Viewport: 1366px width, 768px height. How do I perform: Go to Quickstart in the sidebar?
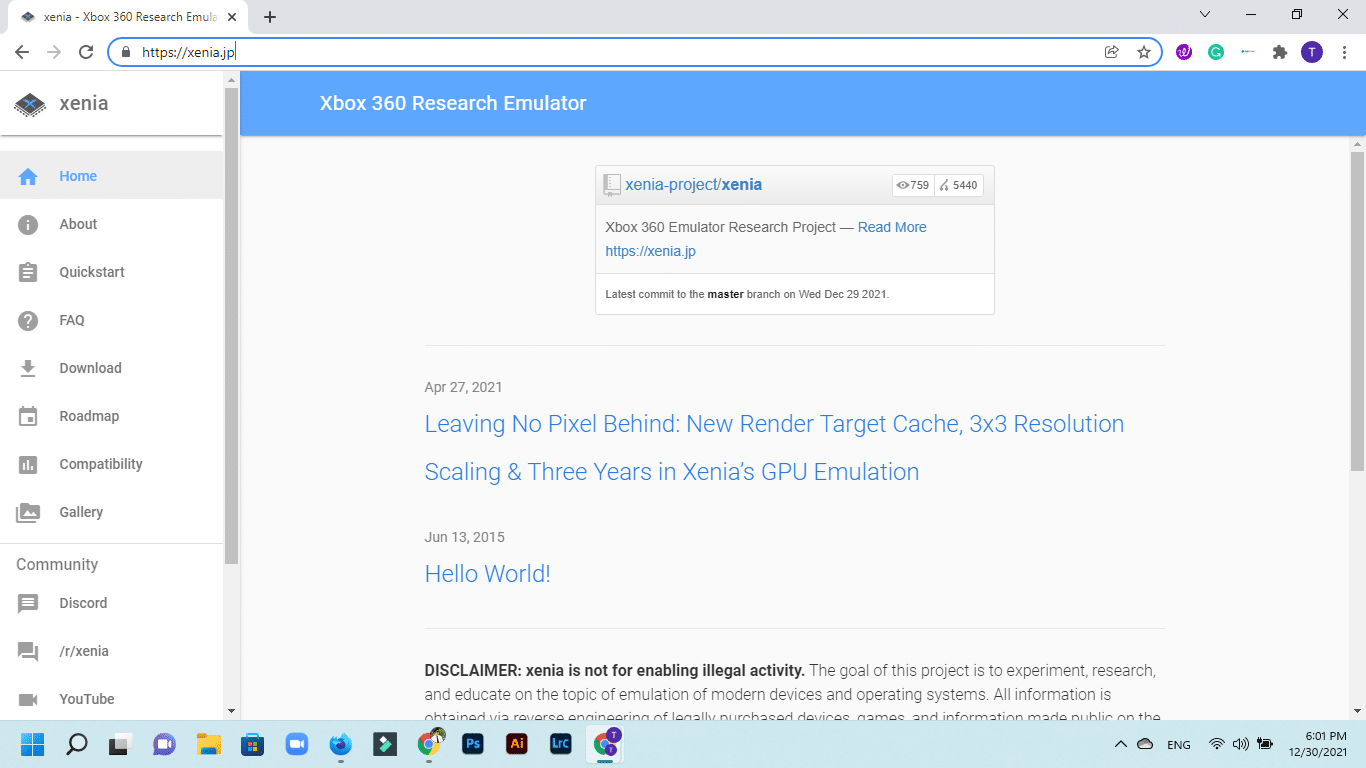[111, 272]
